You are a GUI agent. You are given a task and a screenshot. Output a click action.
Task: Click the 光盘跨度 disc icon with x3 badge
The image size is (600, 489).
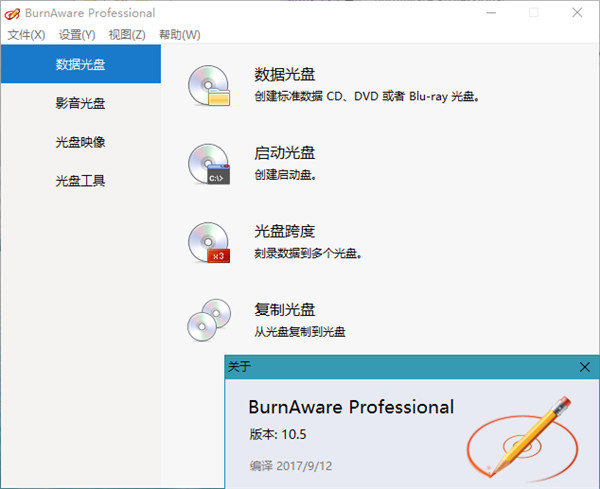(x=209, y=243)
